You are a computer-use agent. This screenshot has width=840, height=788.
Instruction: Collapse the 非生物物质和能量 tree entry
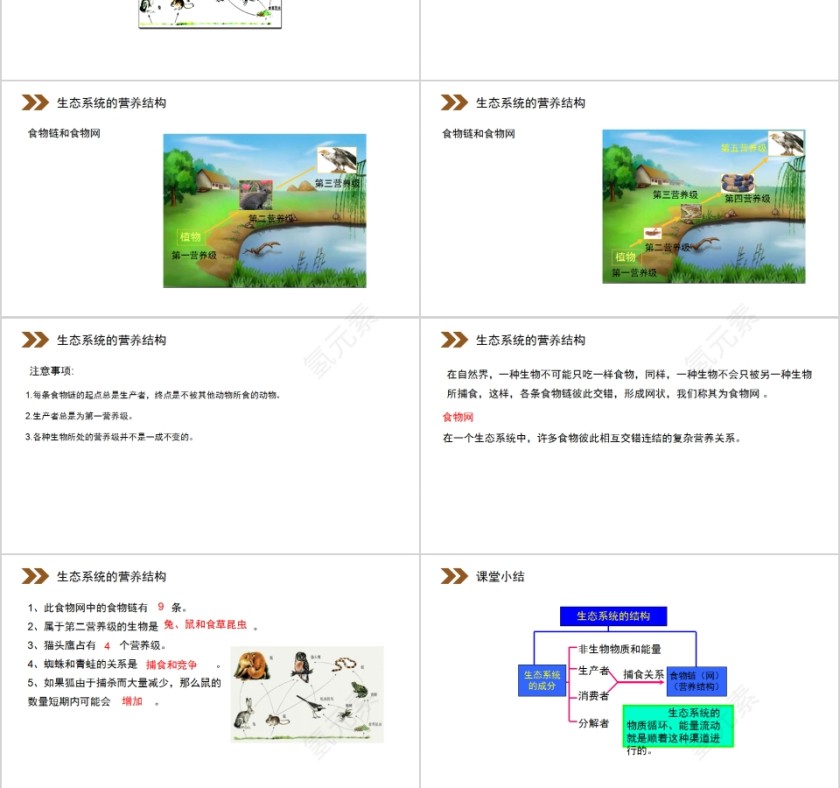coord(622,649)
